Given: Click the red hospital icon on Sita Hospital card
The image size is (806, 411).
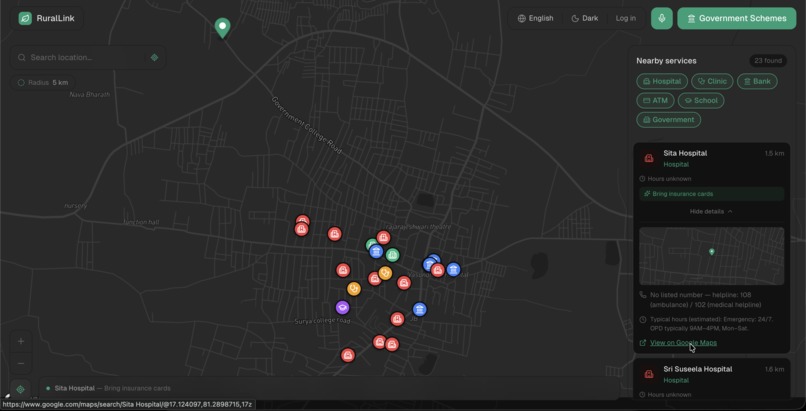Looking at the screenshot, I should (x=649, y=158).
